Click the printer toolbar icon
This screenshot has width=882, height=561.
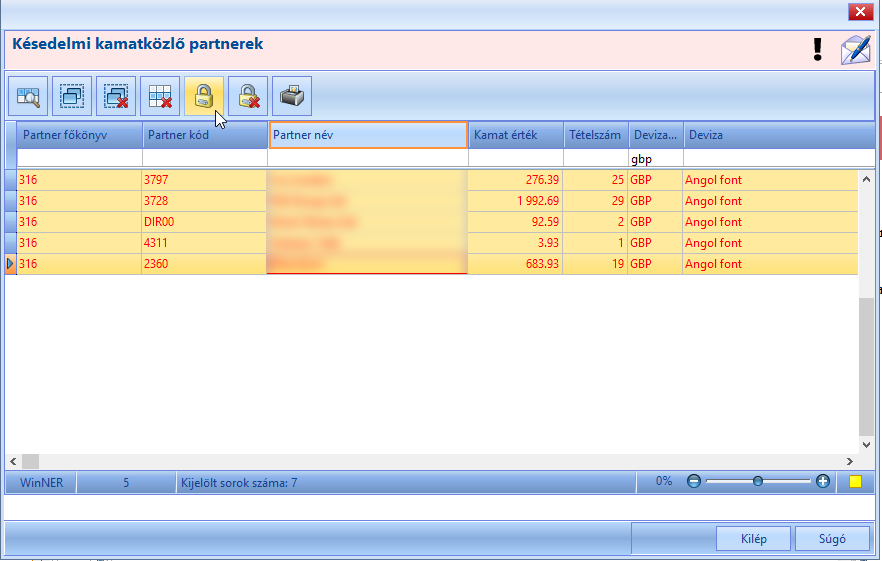point(292,96)
